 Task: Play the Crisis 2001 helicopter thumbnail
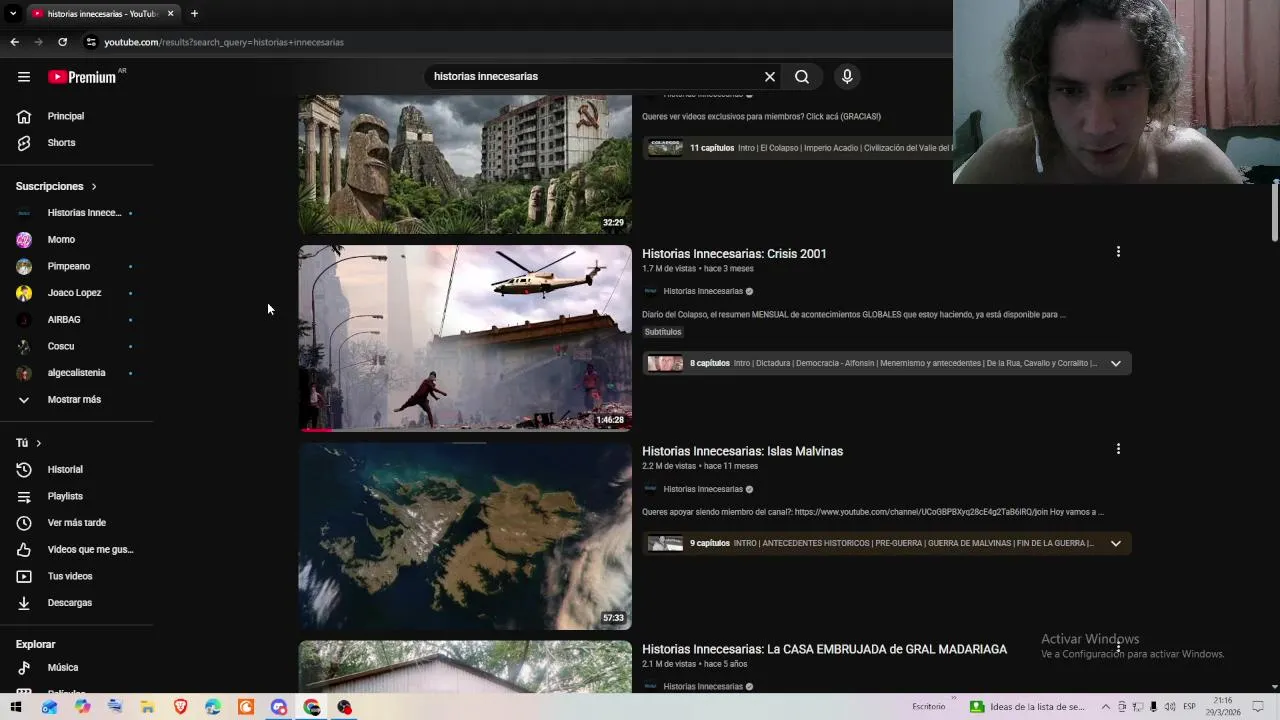tap(465, 338)
